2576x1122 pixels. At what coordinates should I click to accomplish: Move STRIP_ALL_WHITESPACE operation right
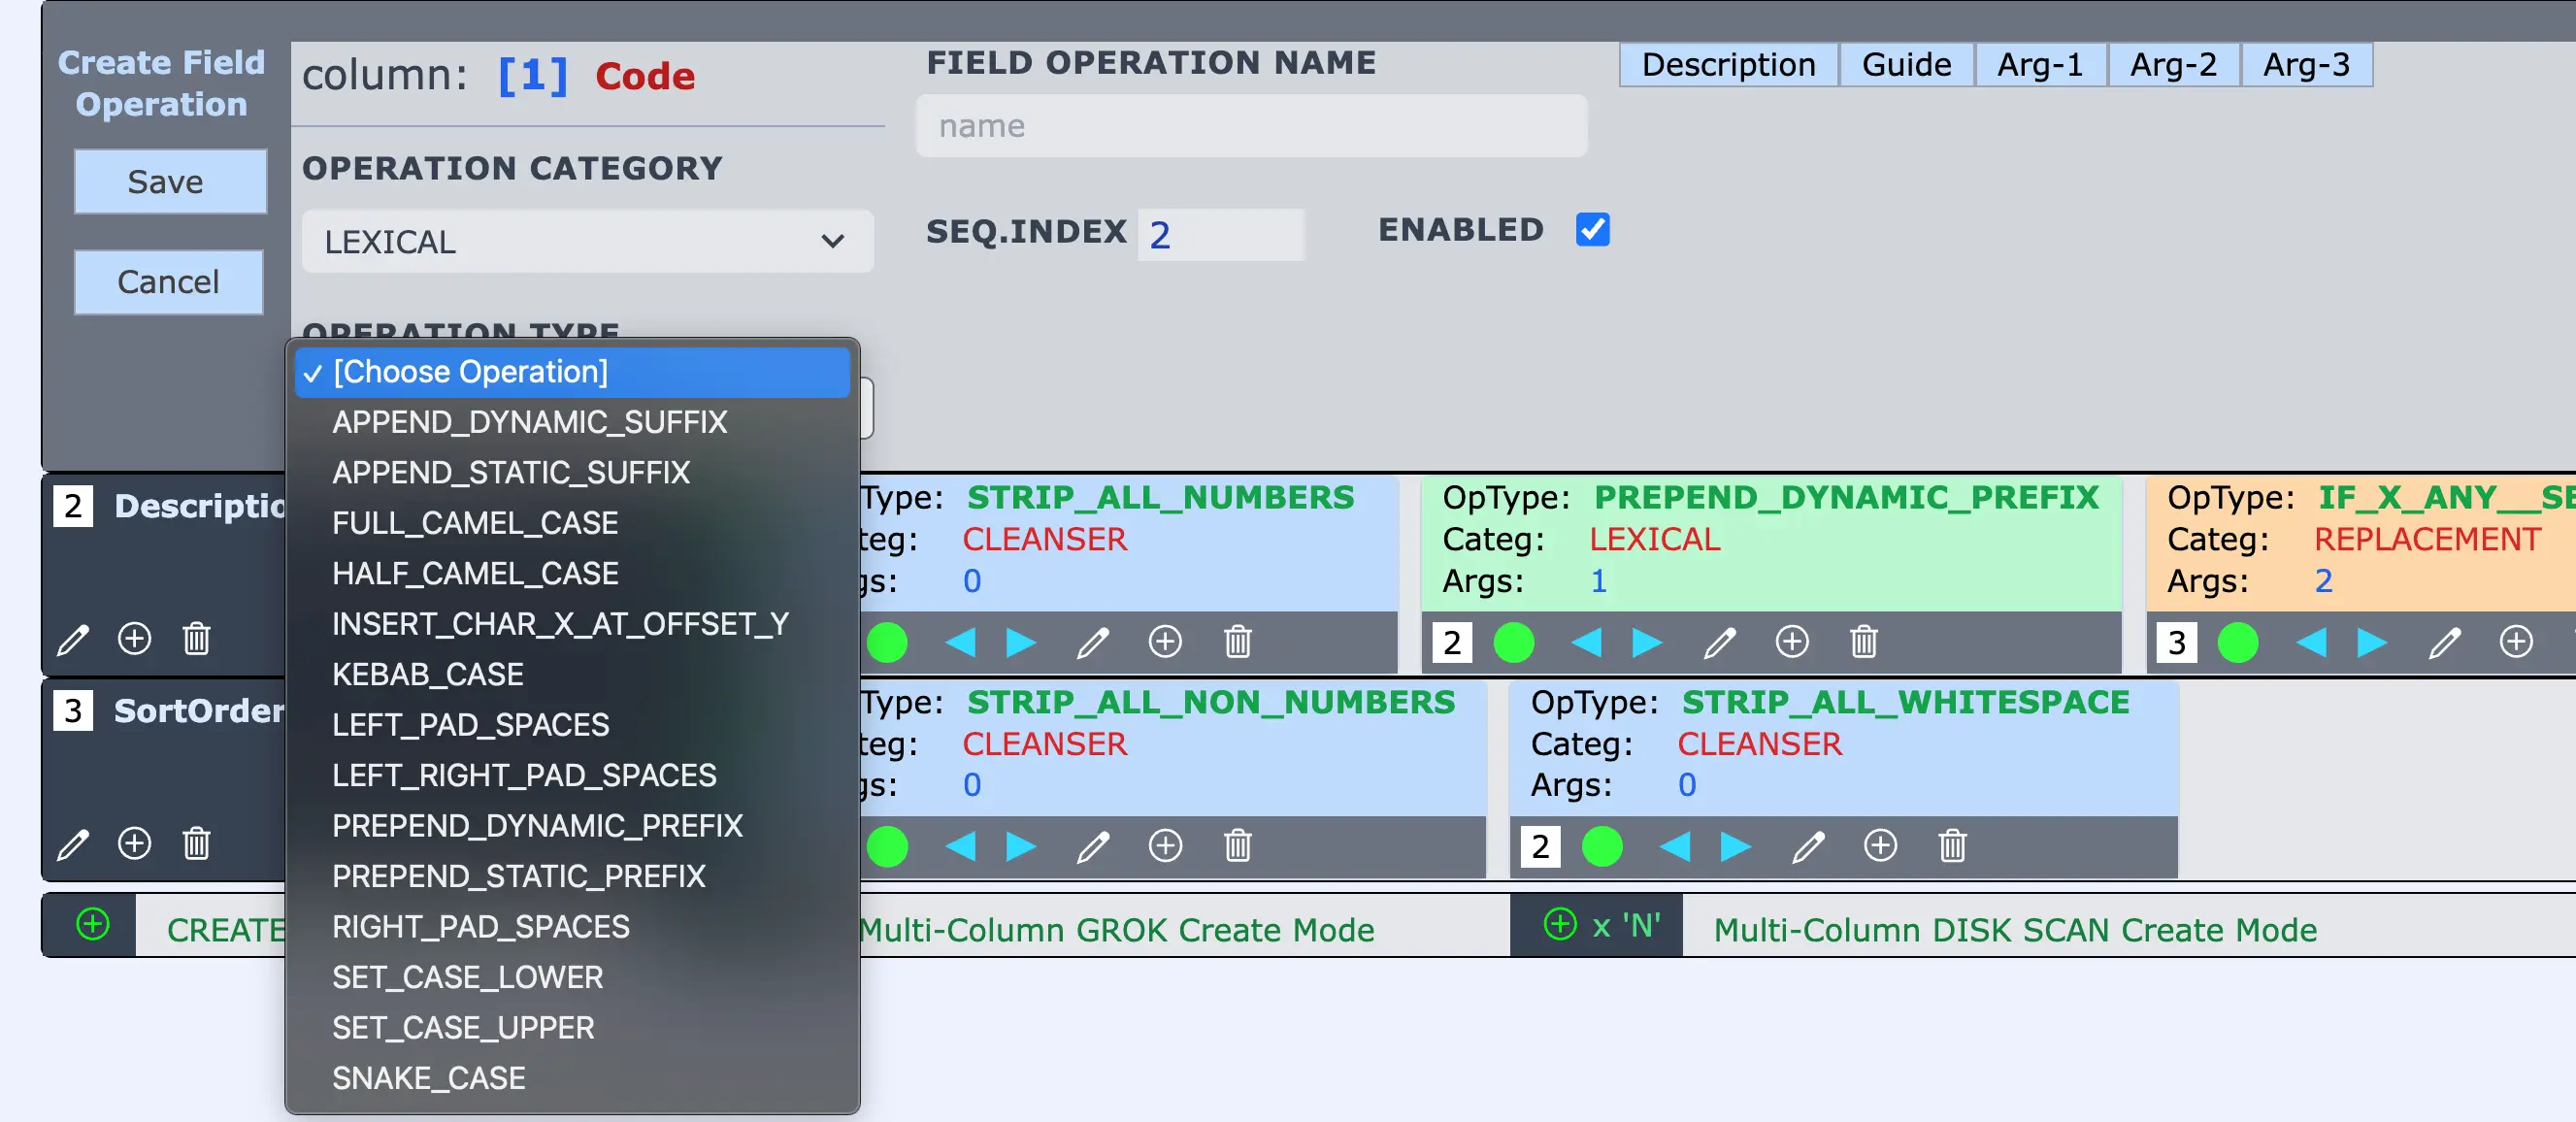click(1736, 847)
